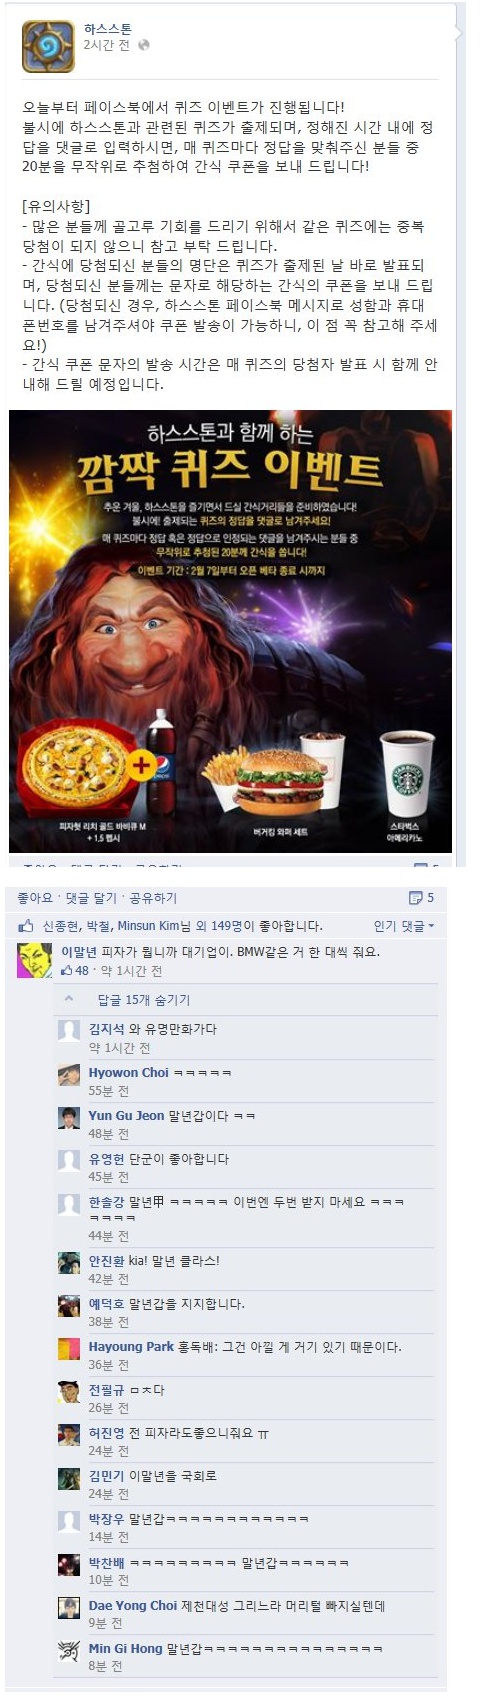Open Dae Yong Choi's profile picture

69,1607
